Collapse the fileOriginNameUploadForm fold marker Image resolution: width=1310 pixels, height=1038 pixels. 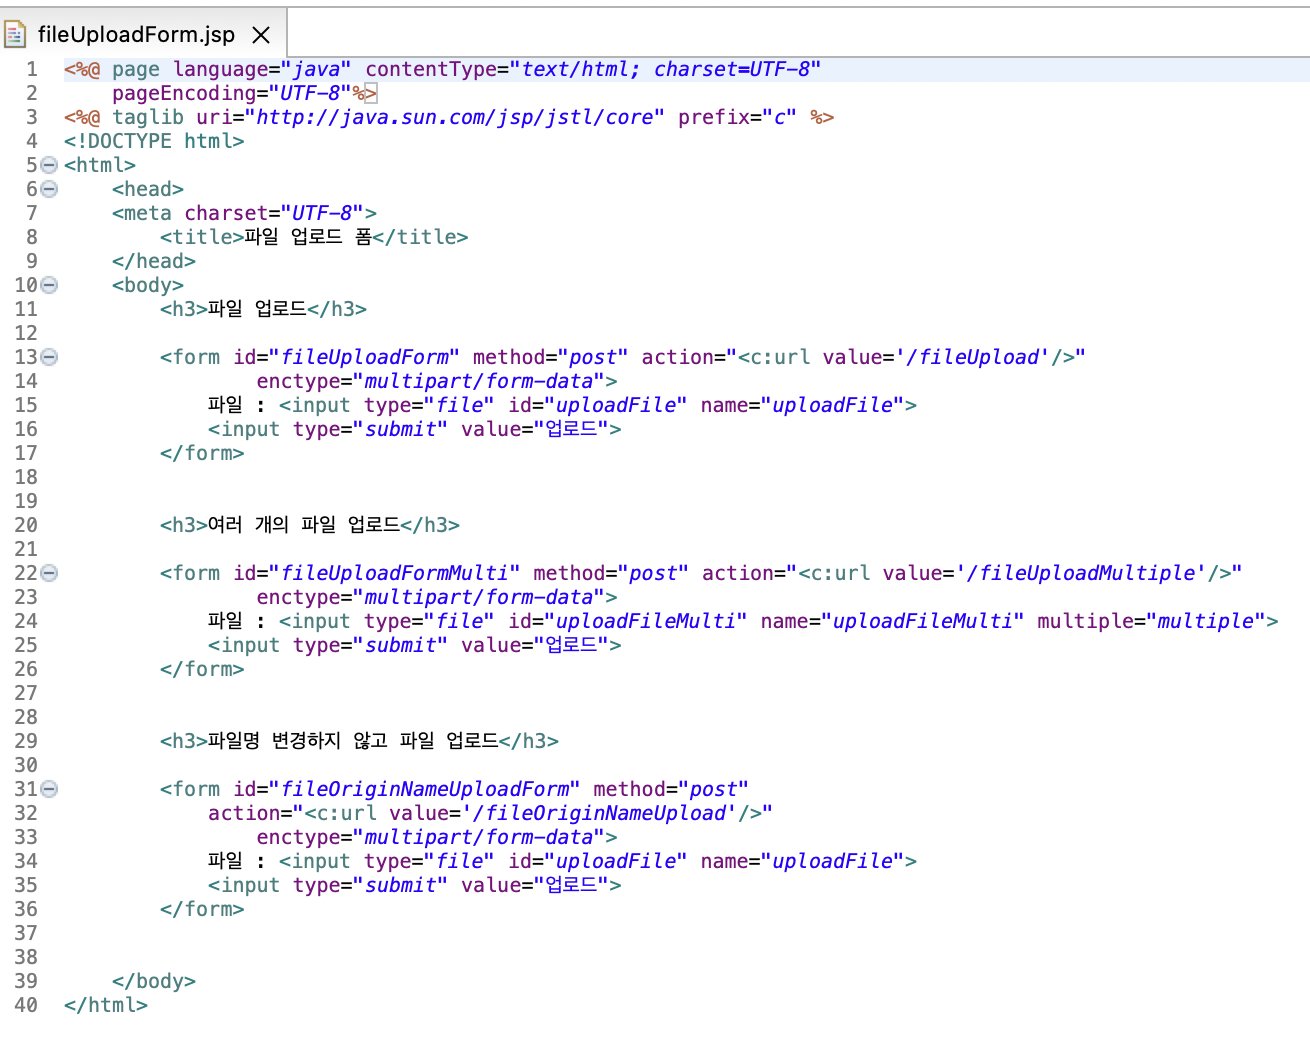pyautogui.click(x=48, y=788)
